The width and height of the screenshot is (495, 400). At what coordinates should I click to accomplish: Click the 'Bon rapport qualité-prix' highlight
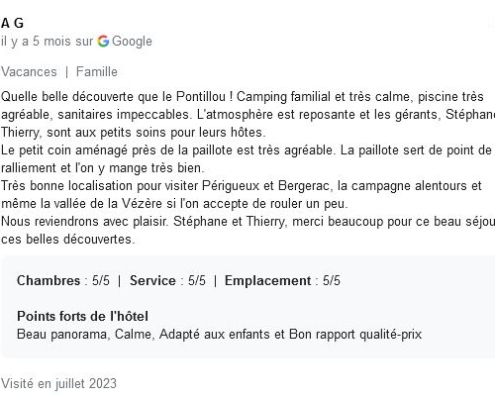tap(355, 334)
